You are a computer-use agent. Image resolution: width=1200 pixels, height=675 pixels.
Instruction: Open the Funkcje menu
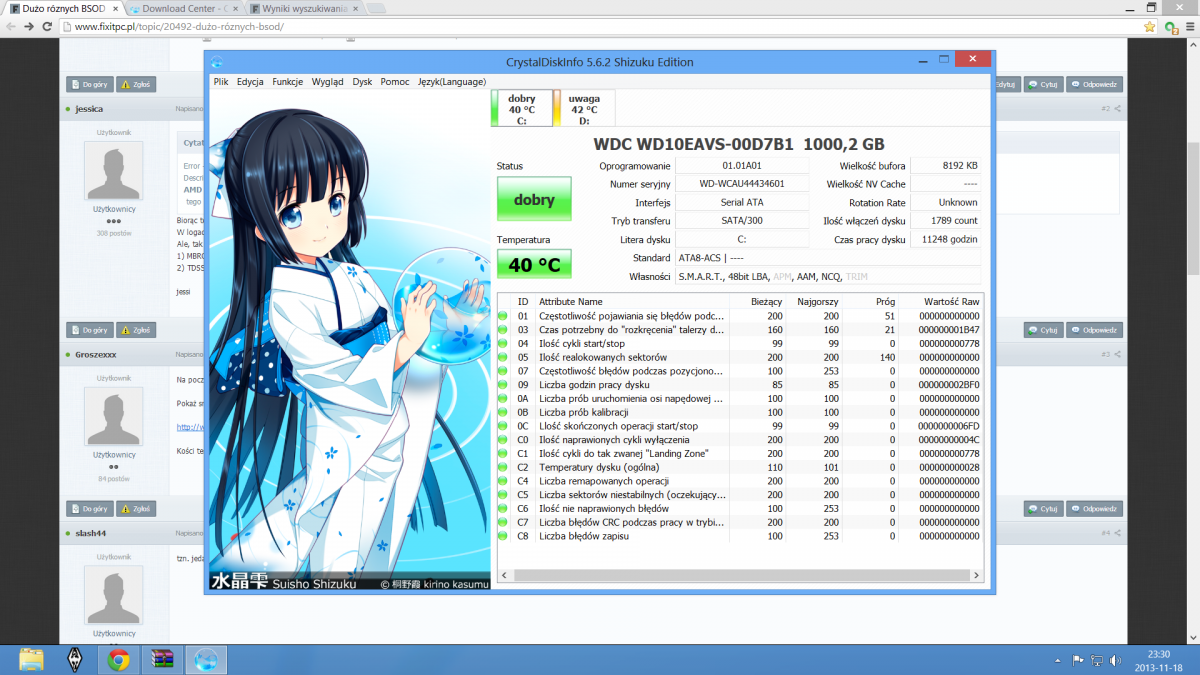pyautogui.click(x=288, y=81)
